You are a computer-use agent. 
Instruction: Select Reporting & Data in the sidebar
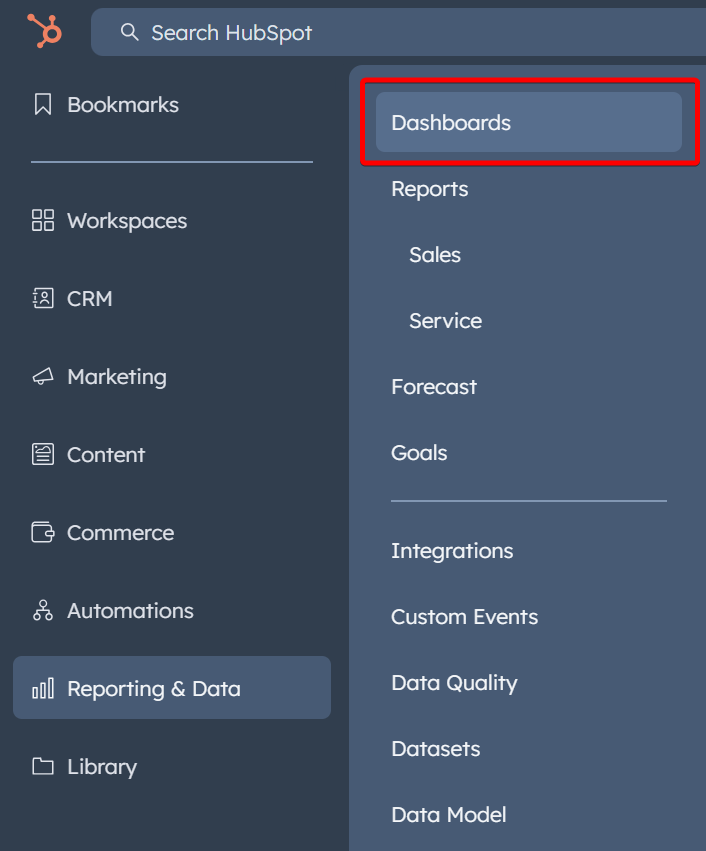[171, 688]
